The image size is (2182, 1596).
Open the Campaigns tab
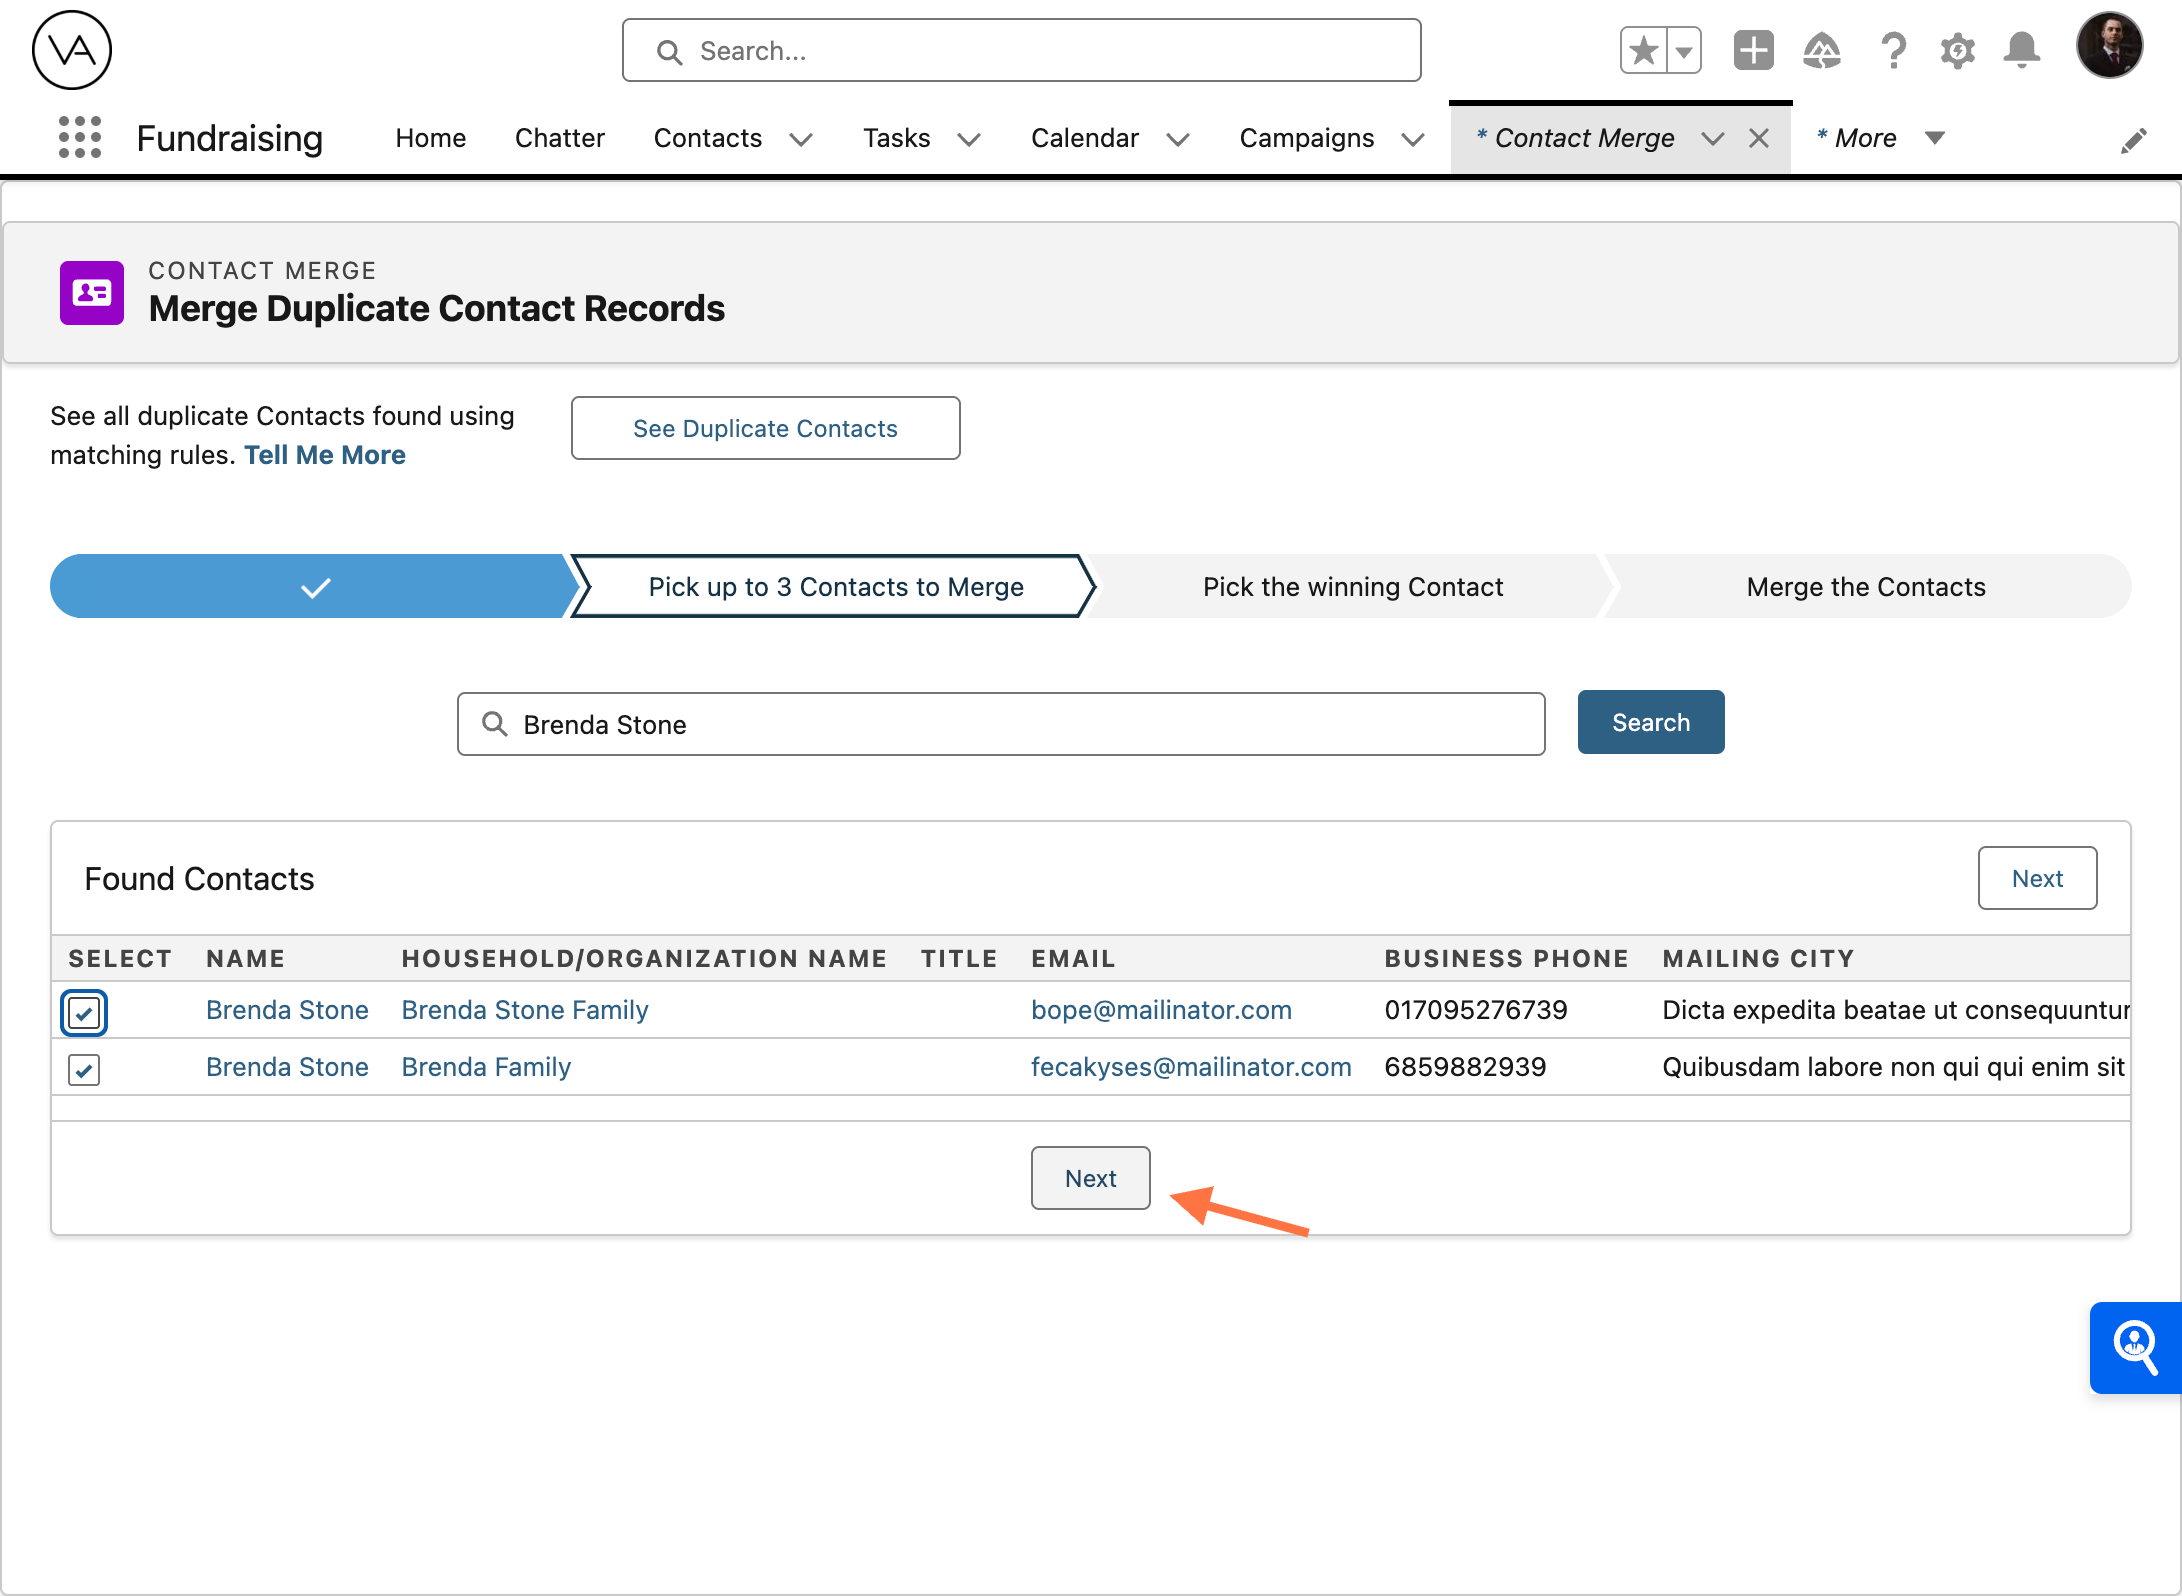click(1306, 138)
